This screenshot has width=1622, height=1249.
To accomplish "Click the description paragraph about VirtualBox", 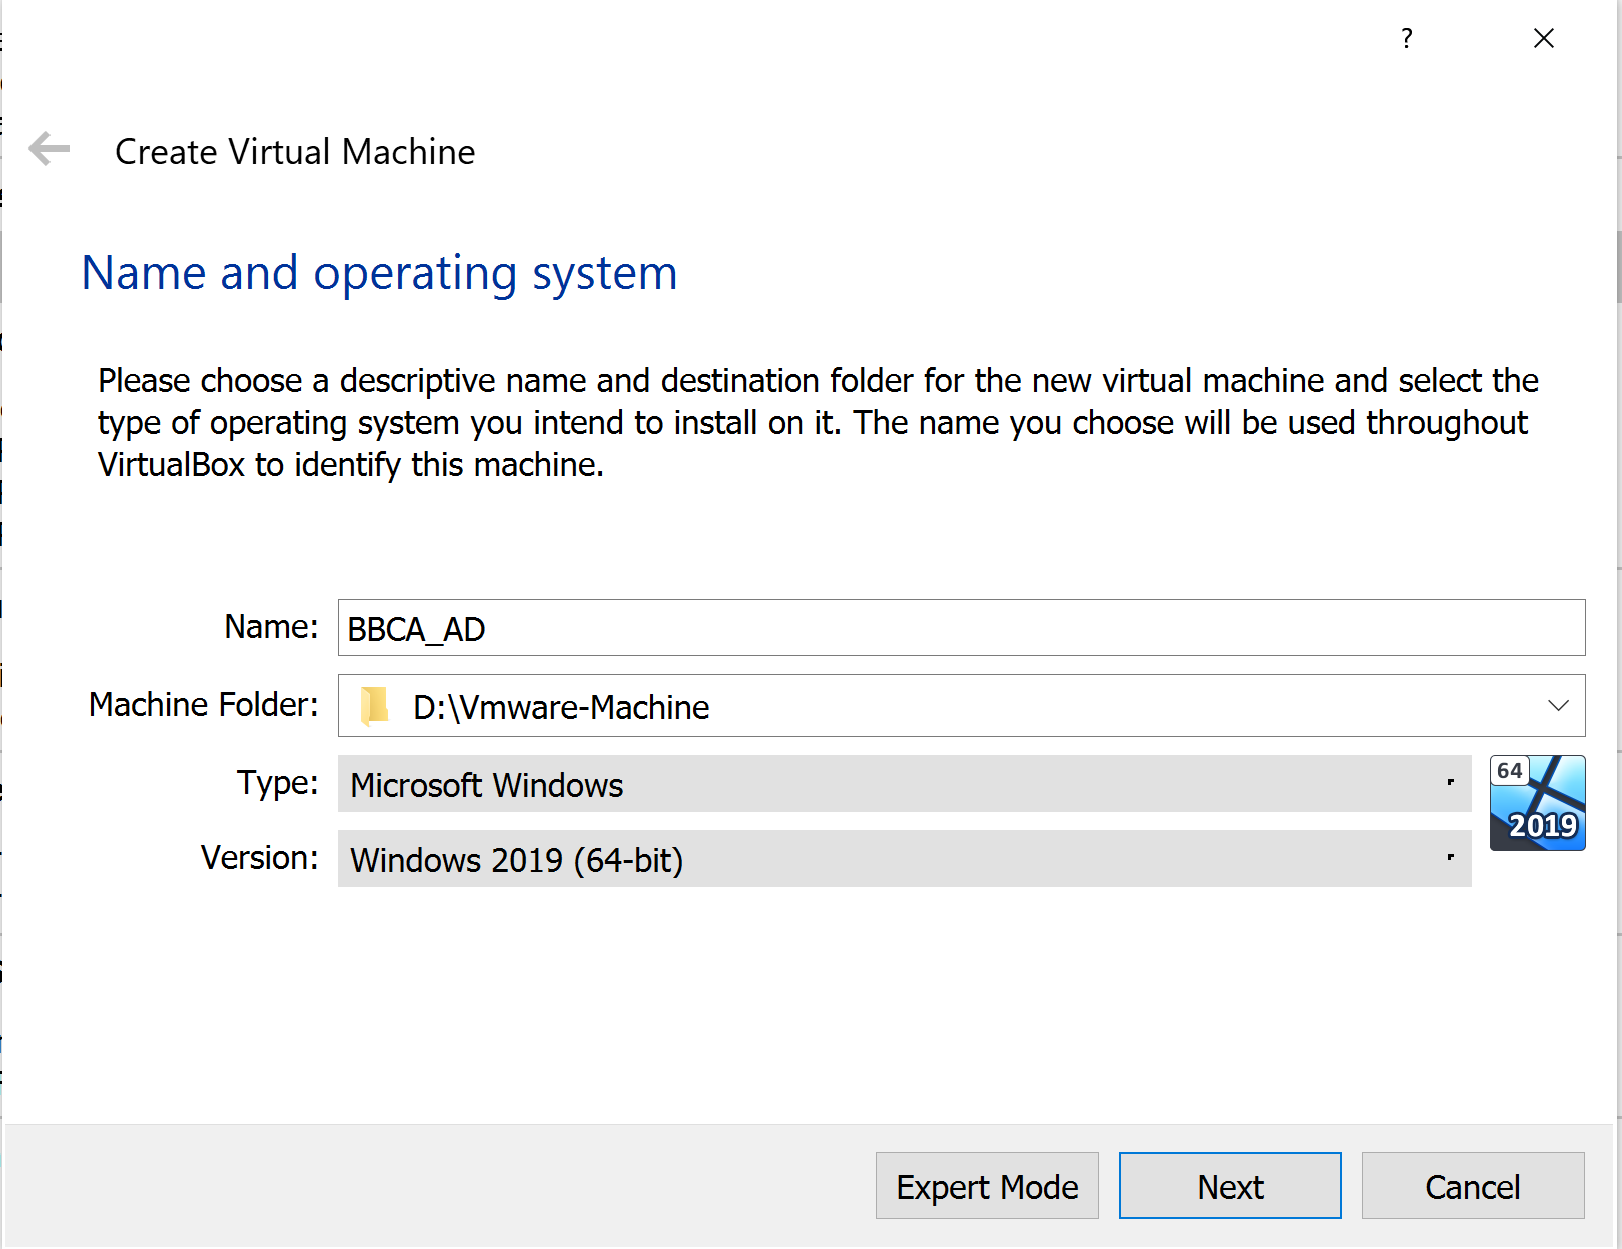I will (817, 423).
